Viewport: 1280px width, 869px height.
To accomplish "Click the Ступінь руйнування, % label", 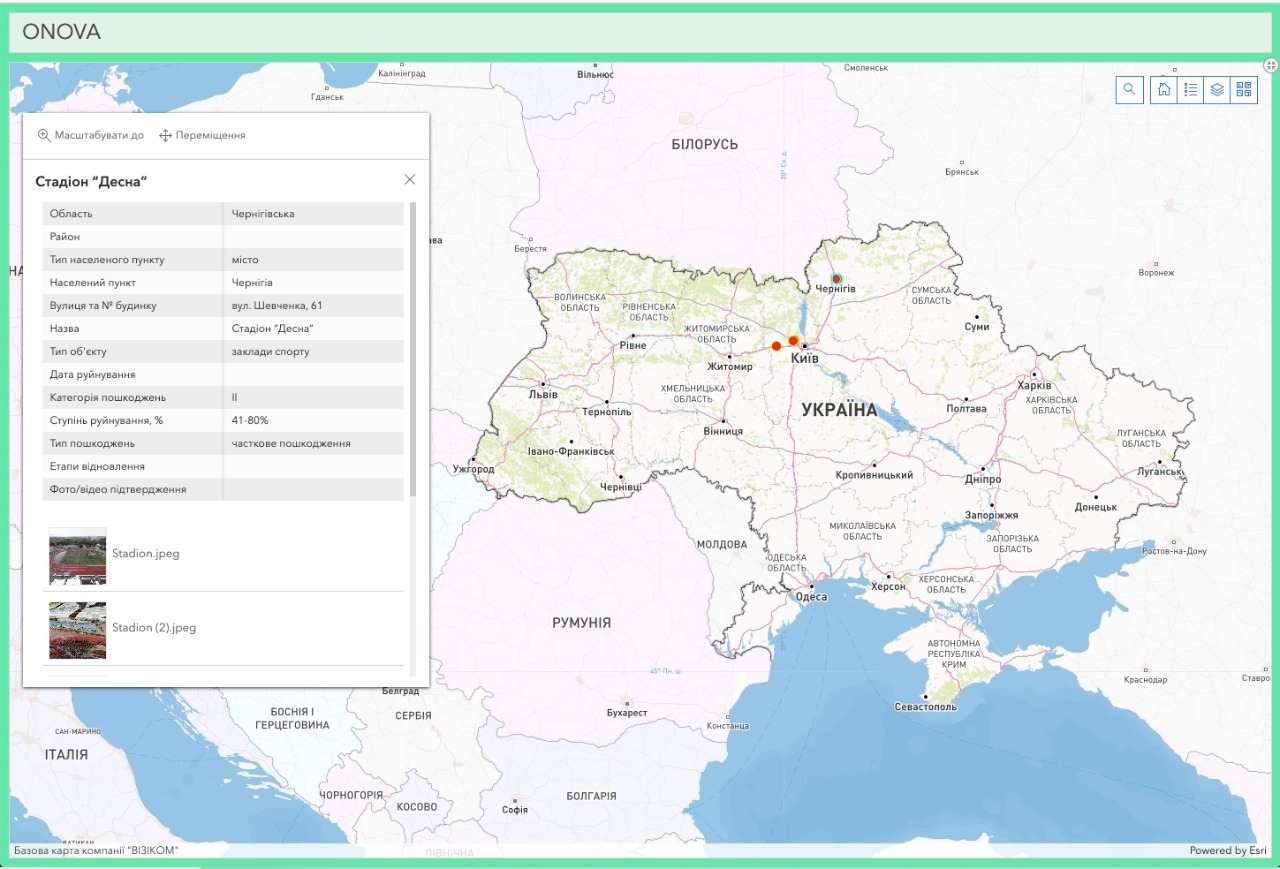I will point(106,421).
